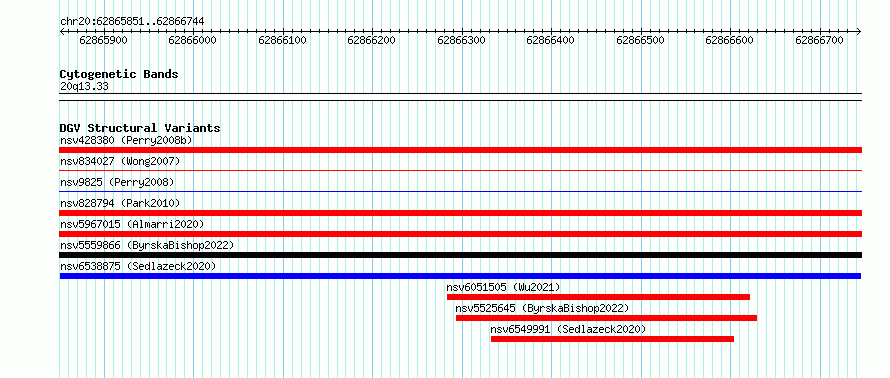Click the blue bar of nsv6538875
Image resolution: width=890 pixels, height=378 pixels.
click(x=460, y=276)
